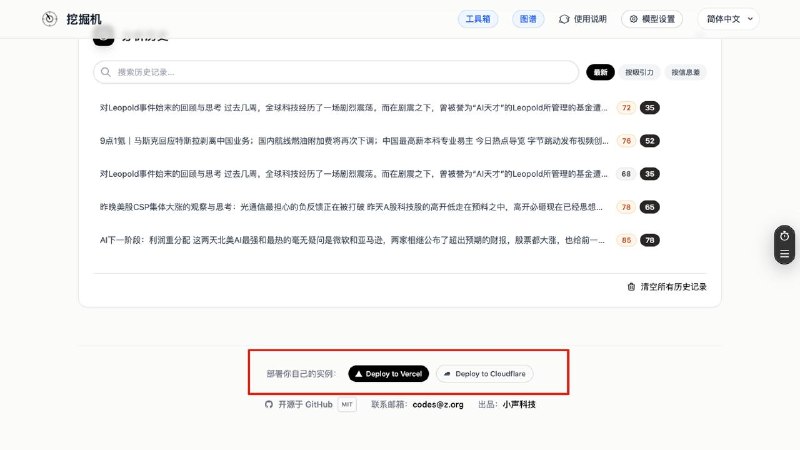Open the 小声科技 link in footer
The image size is (800, 450).
coord(519,405)
